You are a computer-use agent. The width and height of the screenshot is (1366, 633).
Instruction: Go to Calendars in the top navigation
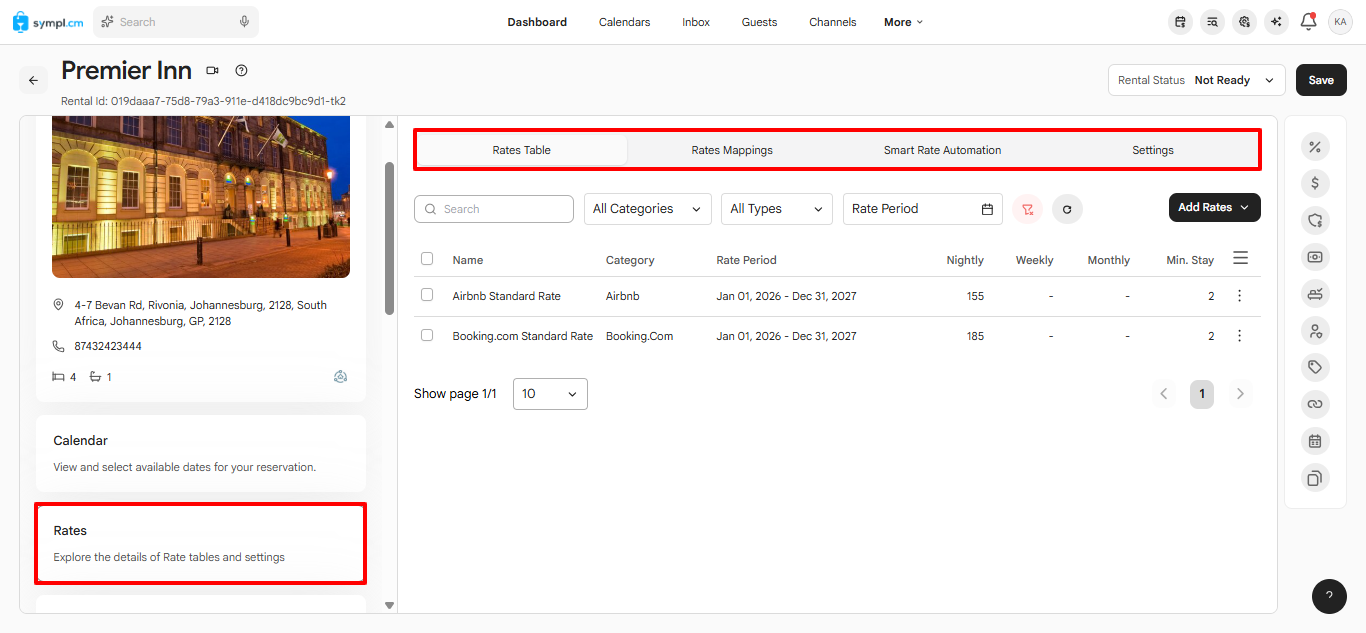(625, 22)
